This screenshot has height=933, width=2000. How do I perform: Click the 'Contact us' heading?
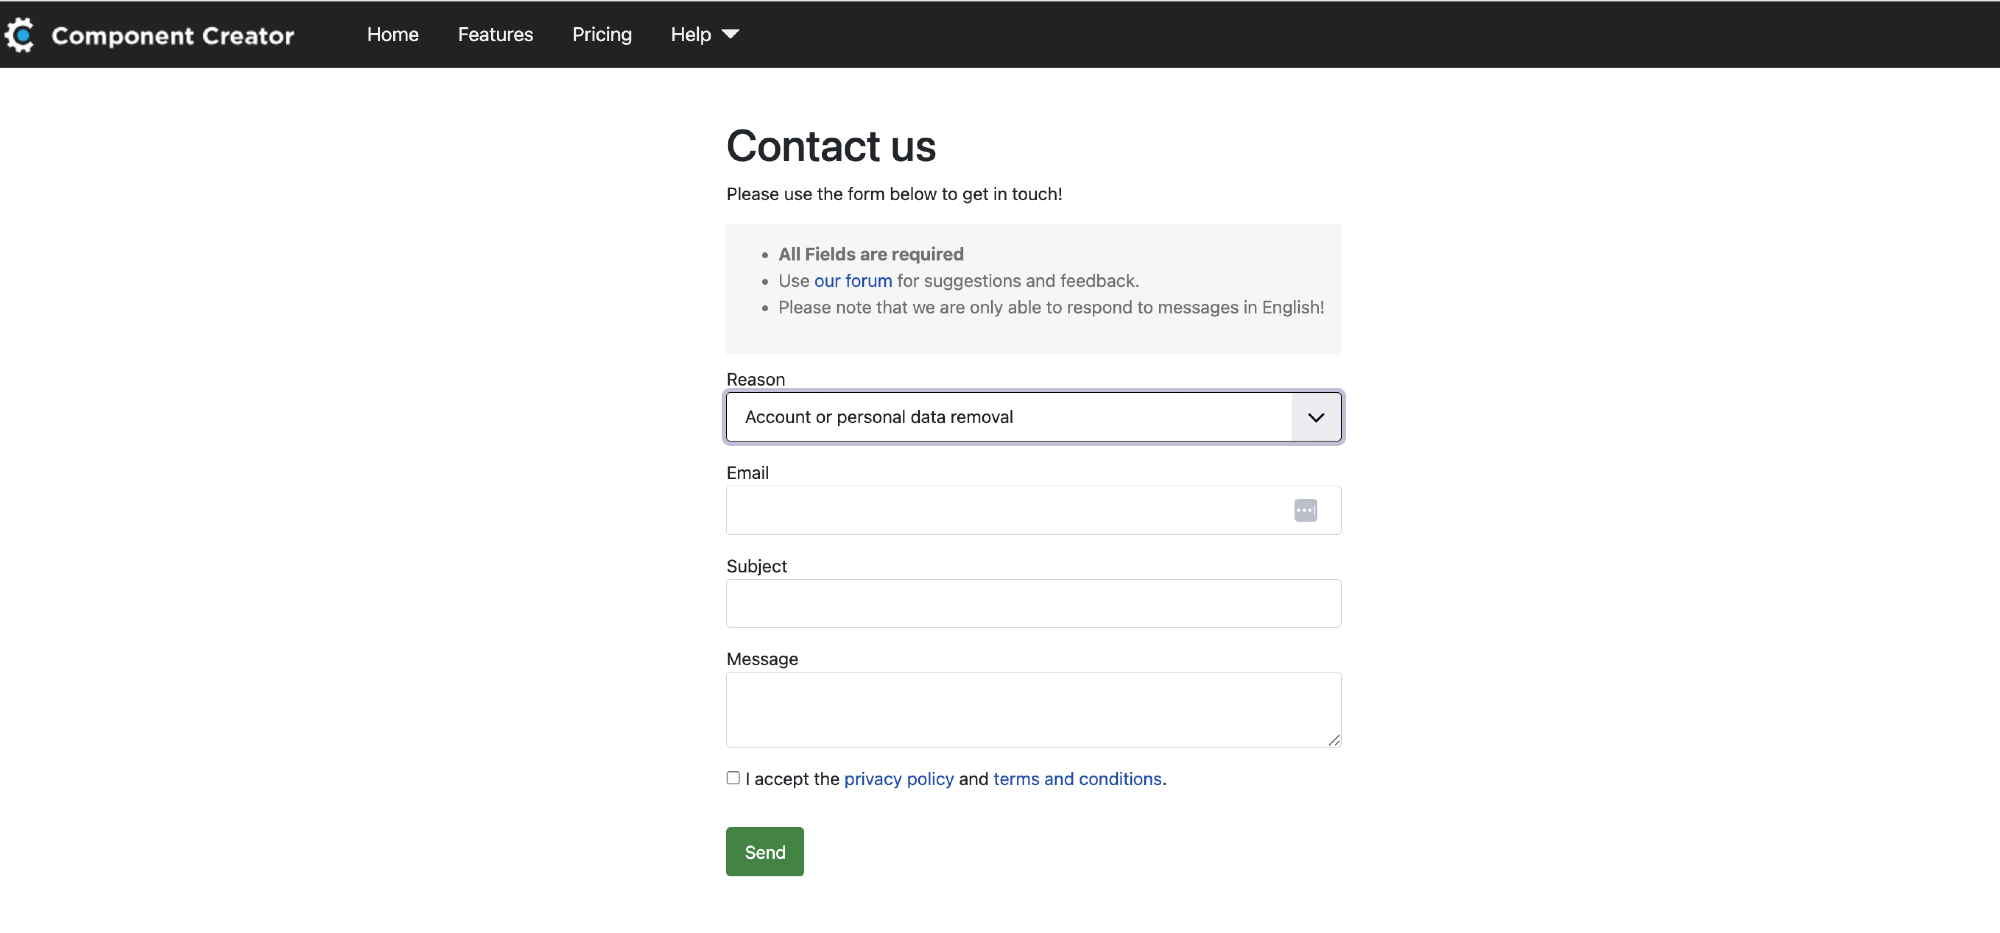(x=830, y=147)
